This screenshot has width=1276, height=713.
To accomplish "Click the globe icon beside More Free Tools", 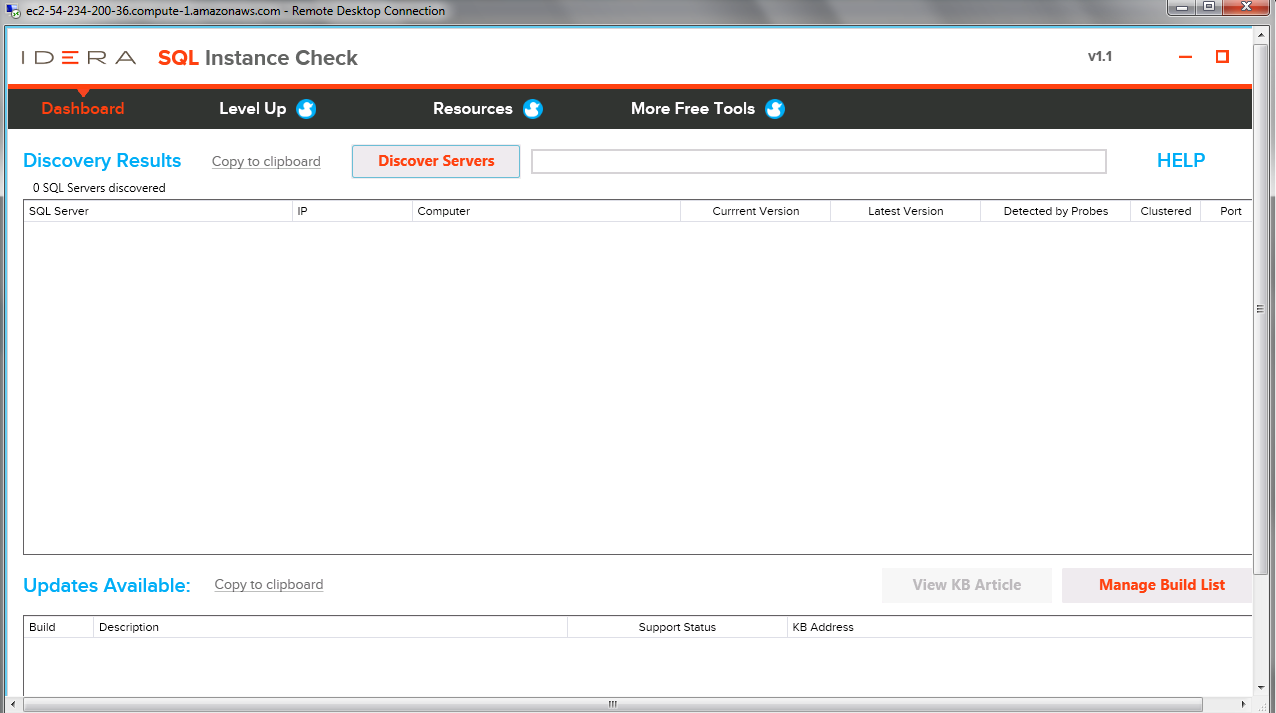I will (775, 109).
